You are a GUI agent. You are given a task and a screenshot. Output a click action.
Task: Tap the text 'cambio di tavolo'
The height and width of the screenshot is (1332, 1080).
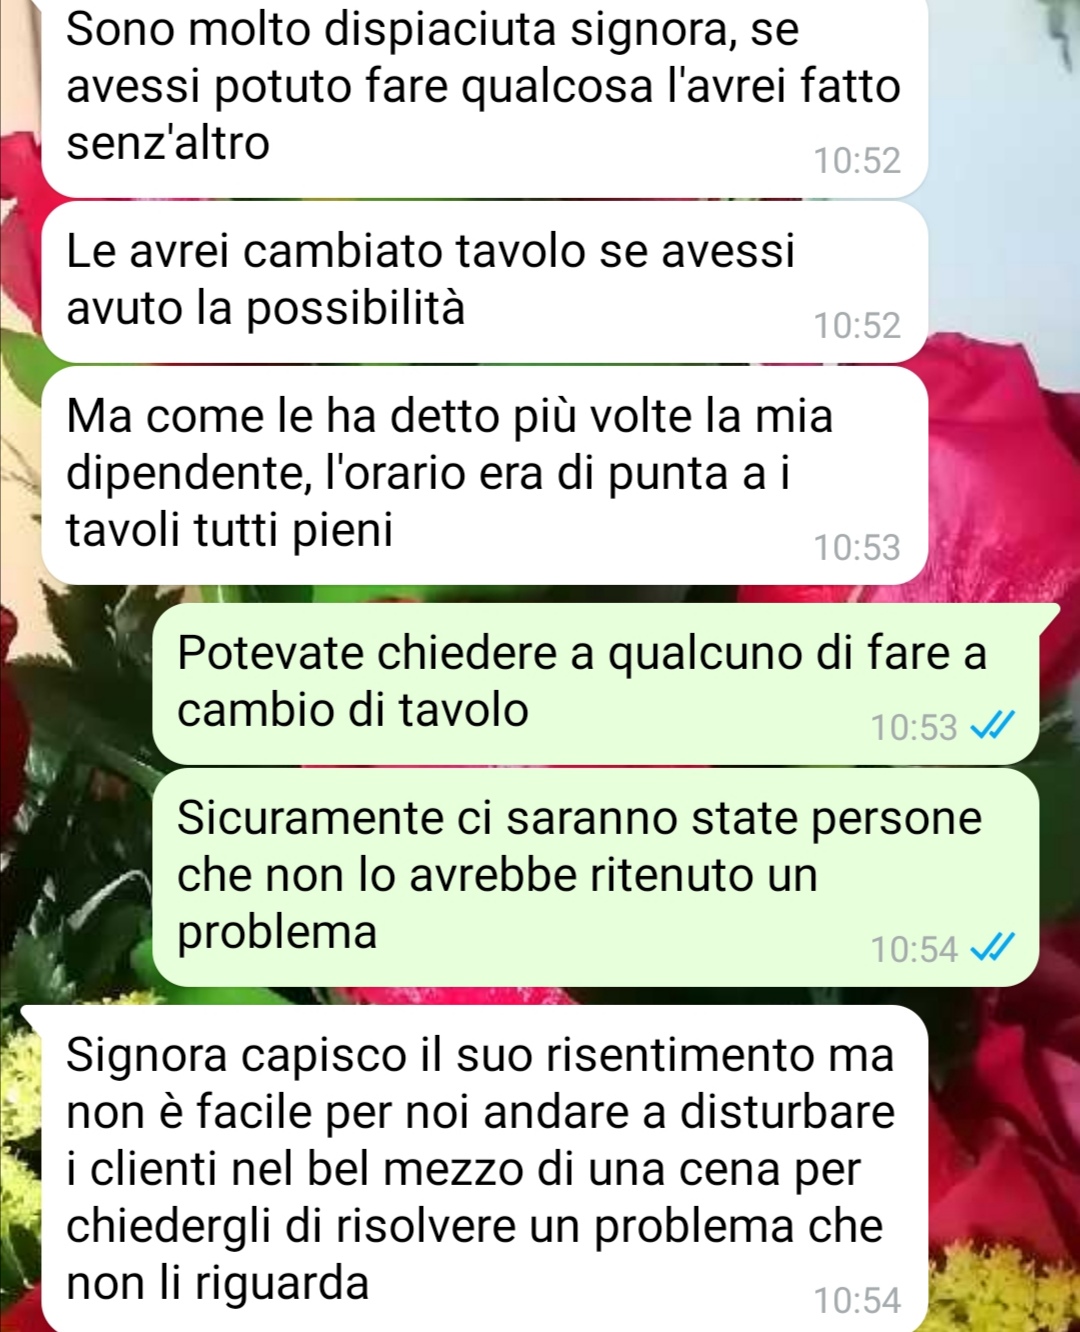[353, 710]
